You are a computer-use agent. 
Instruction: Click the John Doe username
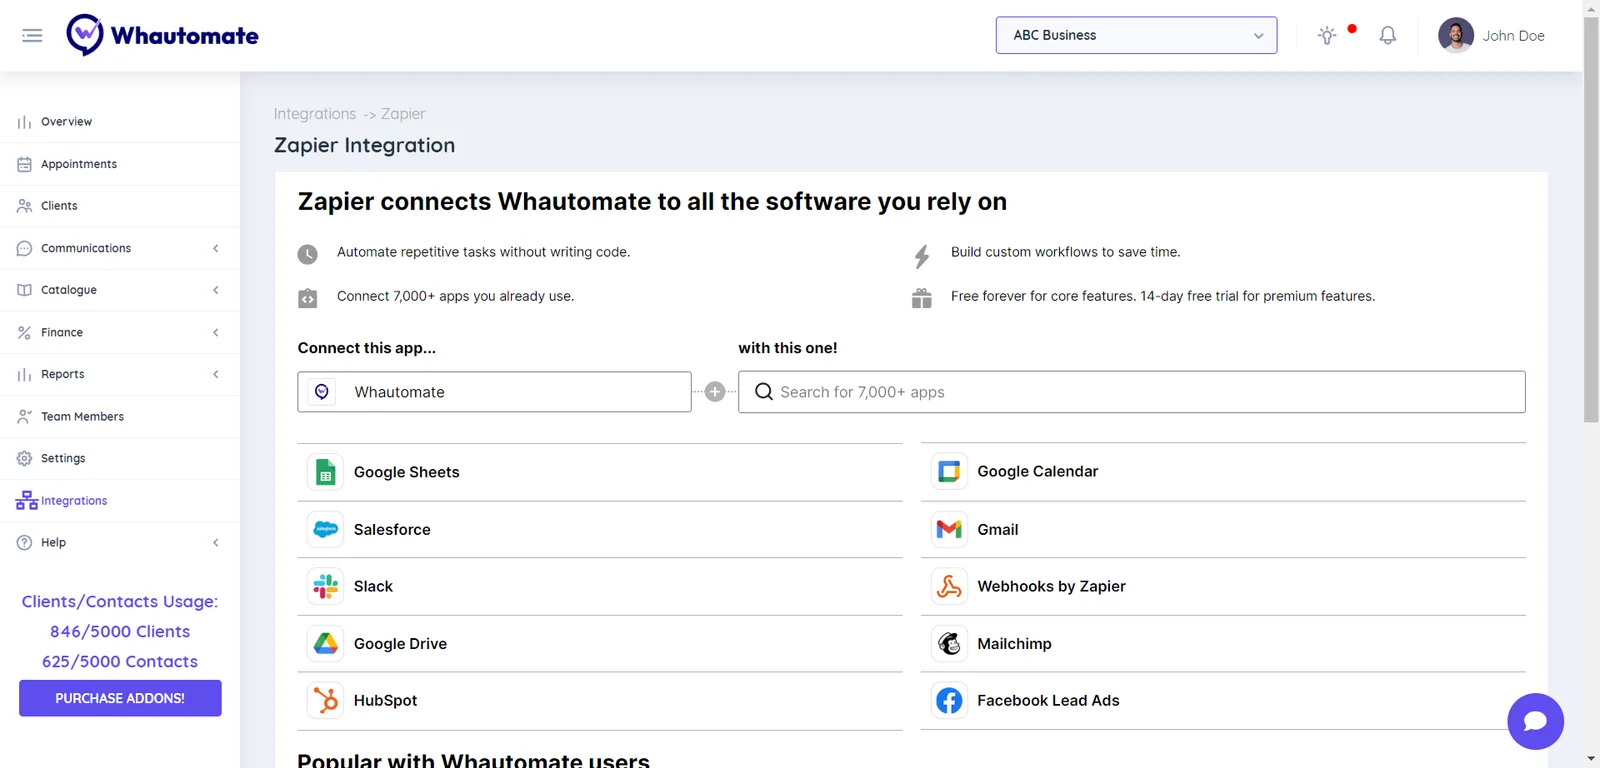1513,36
